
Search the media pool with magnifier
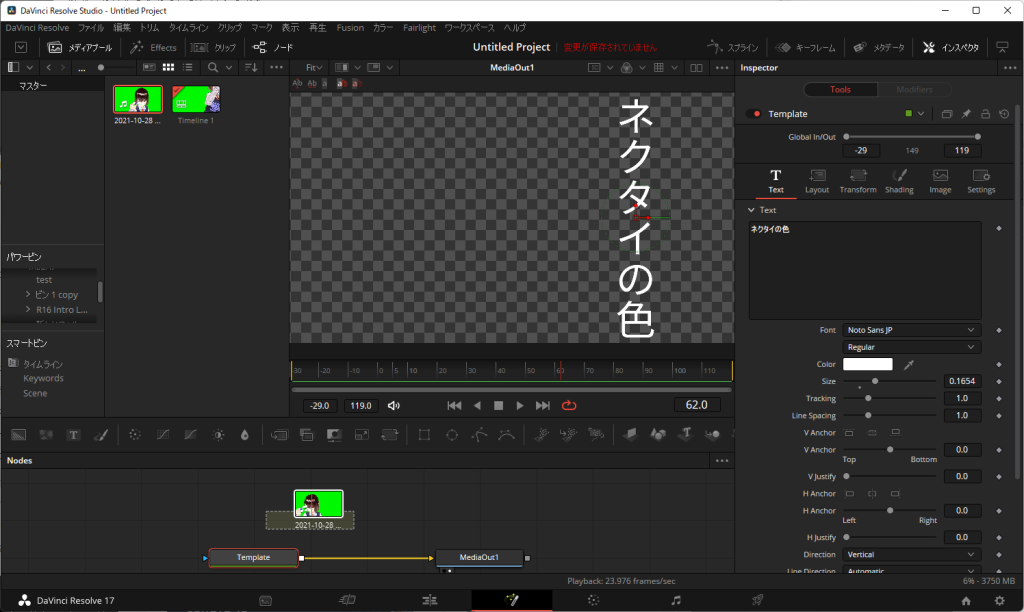pos(213,67)
